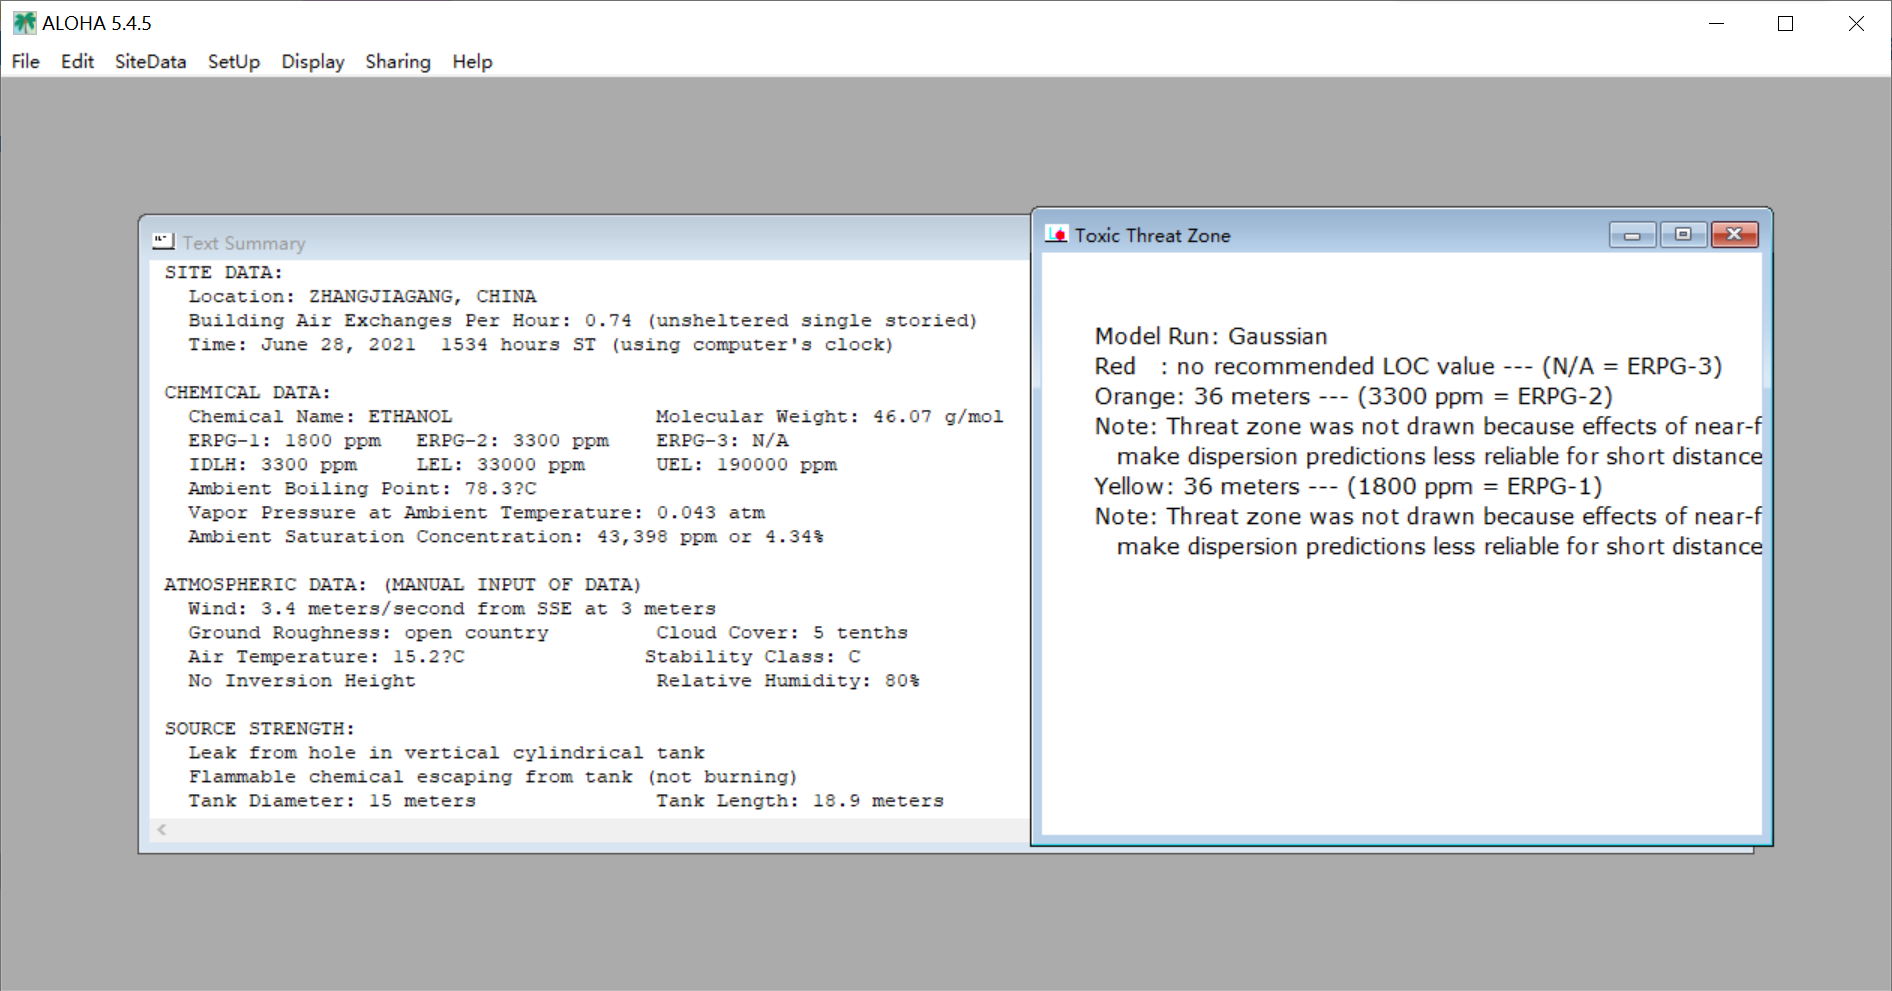1892x991 pixels.
Task: Minimize the Toxic Threat Zone window
Action: click(1632, 235)
